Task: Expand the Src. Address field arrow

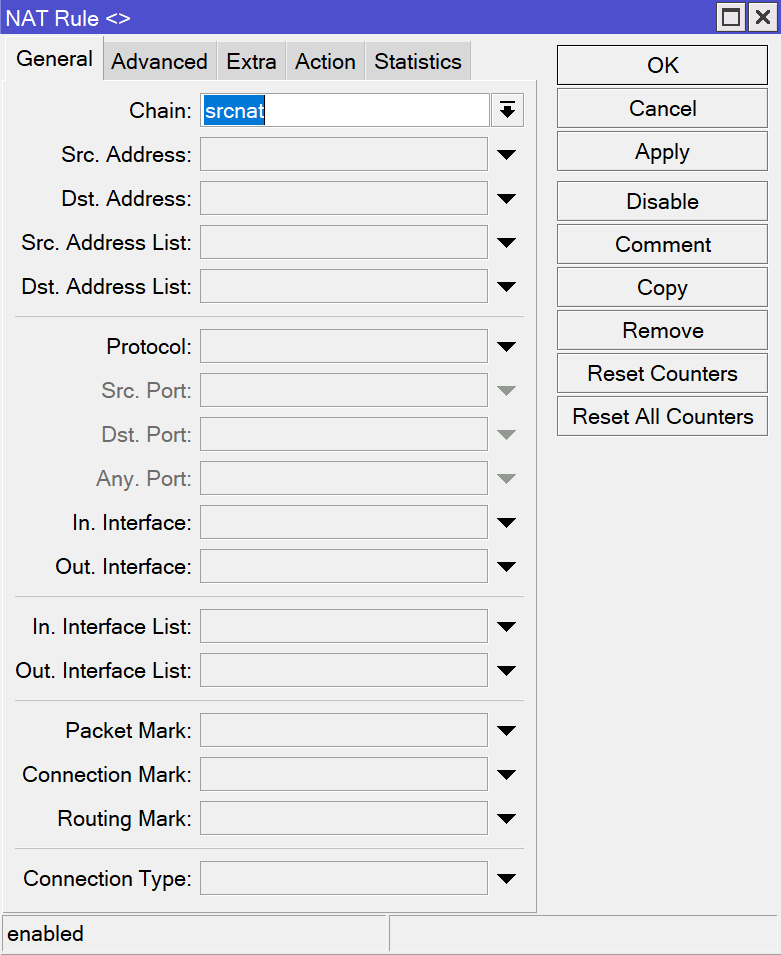Action: pos(506,155)
